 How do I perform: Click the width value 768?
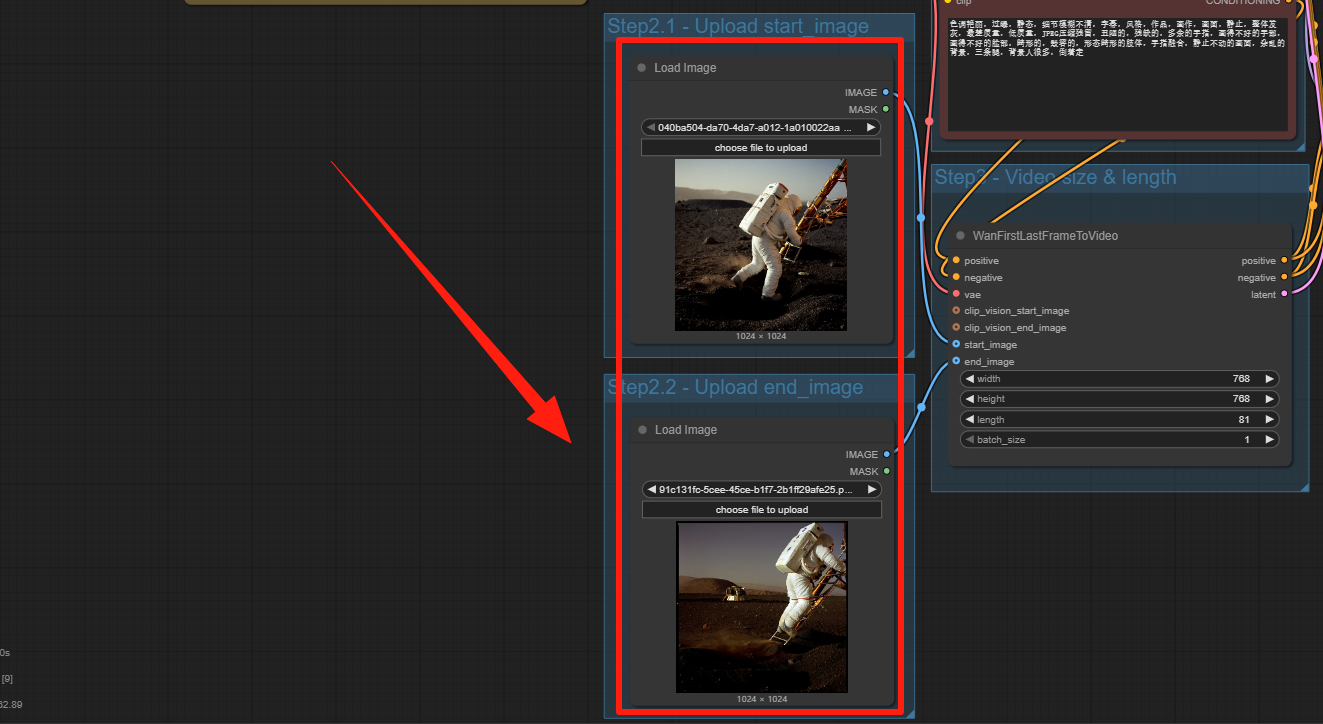click(1241, 379)
